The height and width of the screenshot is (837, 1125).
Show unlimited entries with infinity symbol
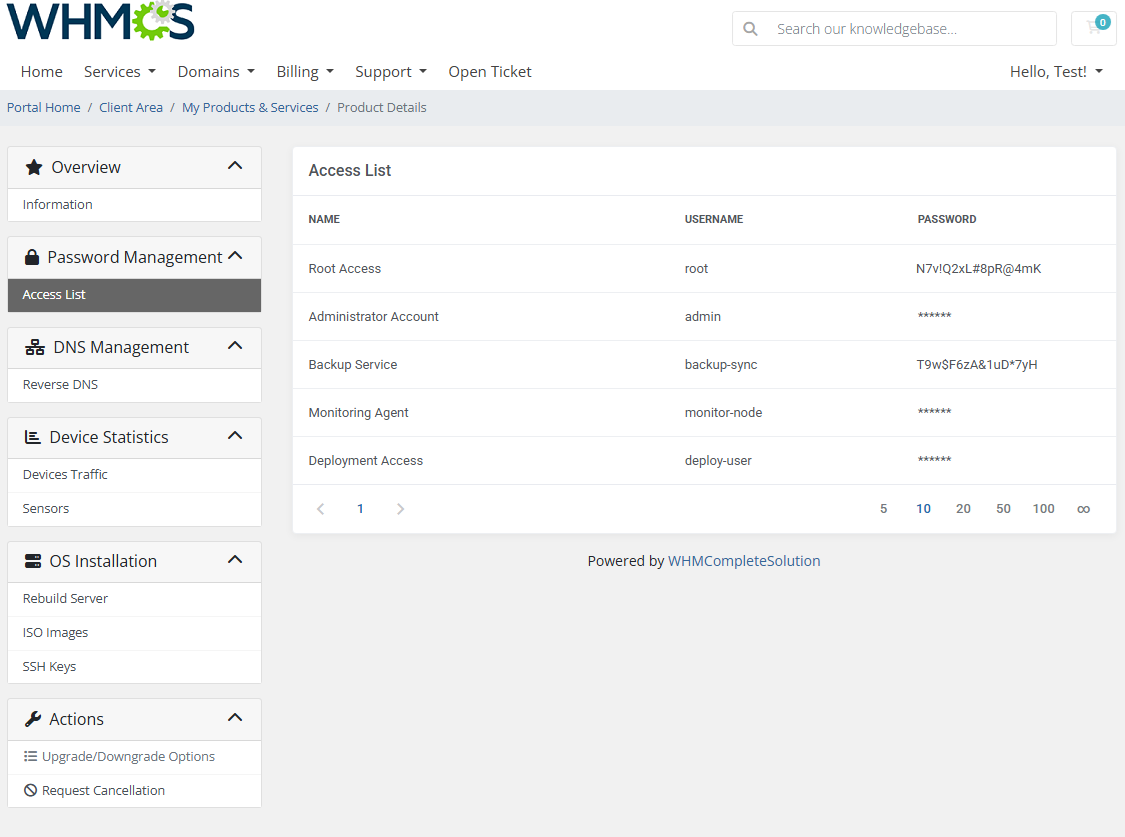coord(1083,509)
